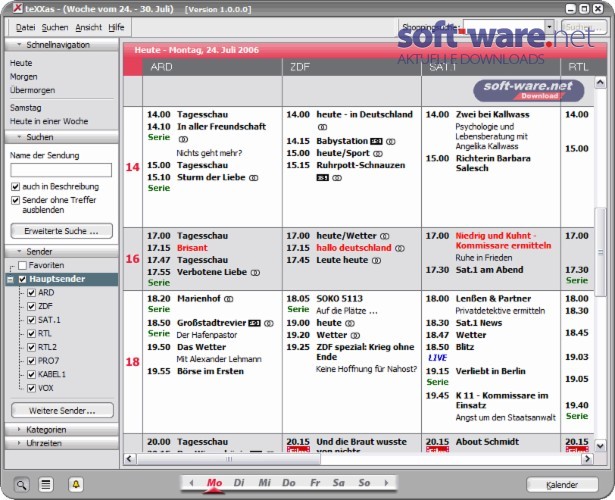Jump to Samstag in quick navigation
Image resolution: width=615 pixels, height=500 pixels.
click(x=25, y=108)
